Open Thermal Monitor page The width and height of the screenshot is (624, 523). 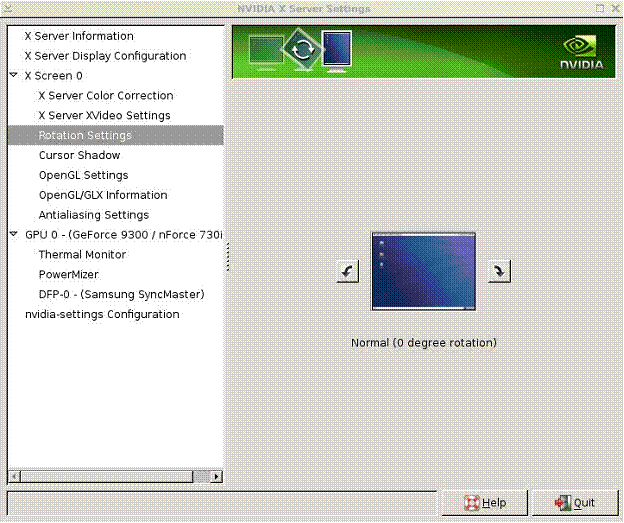(x=82, y=255)
